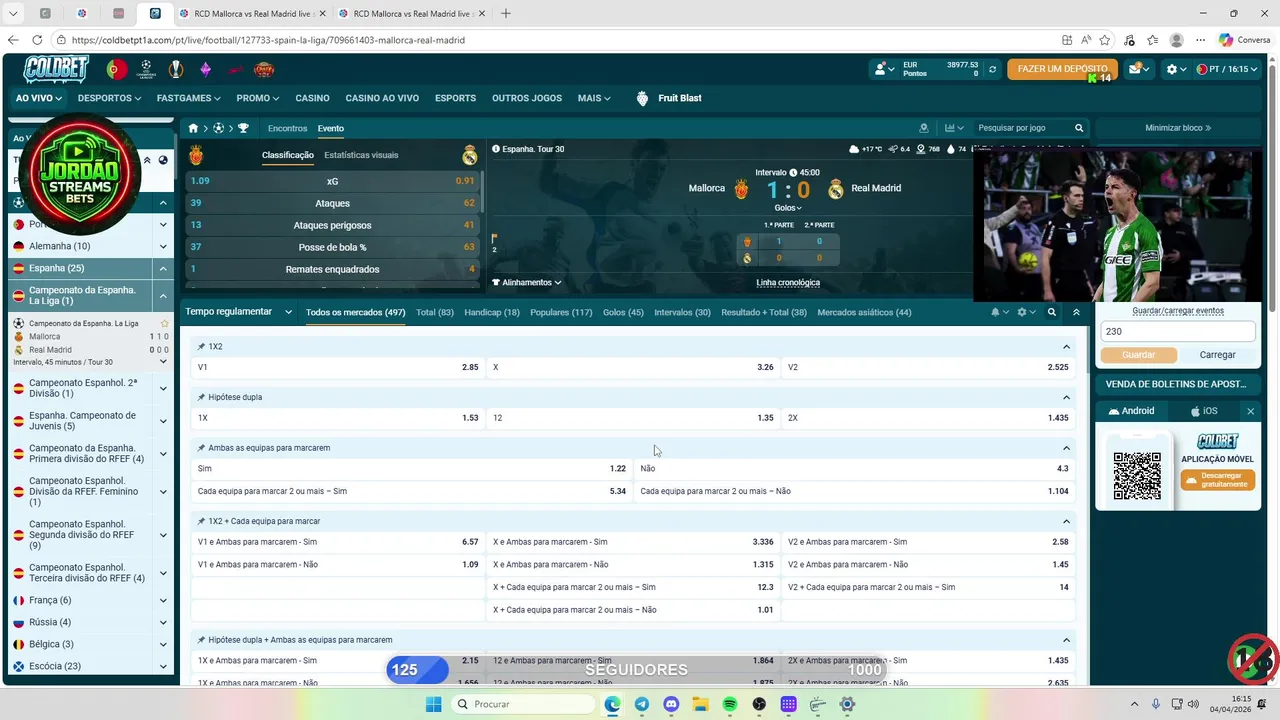Refresh the EUR balance
The image size is (1280, 720).
[992, 69]
